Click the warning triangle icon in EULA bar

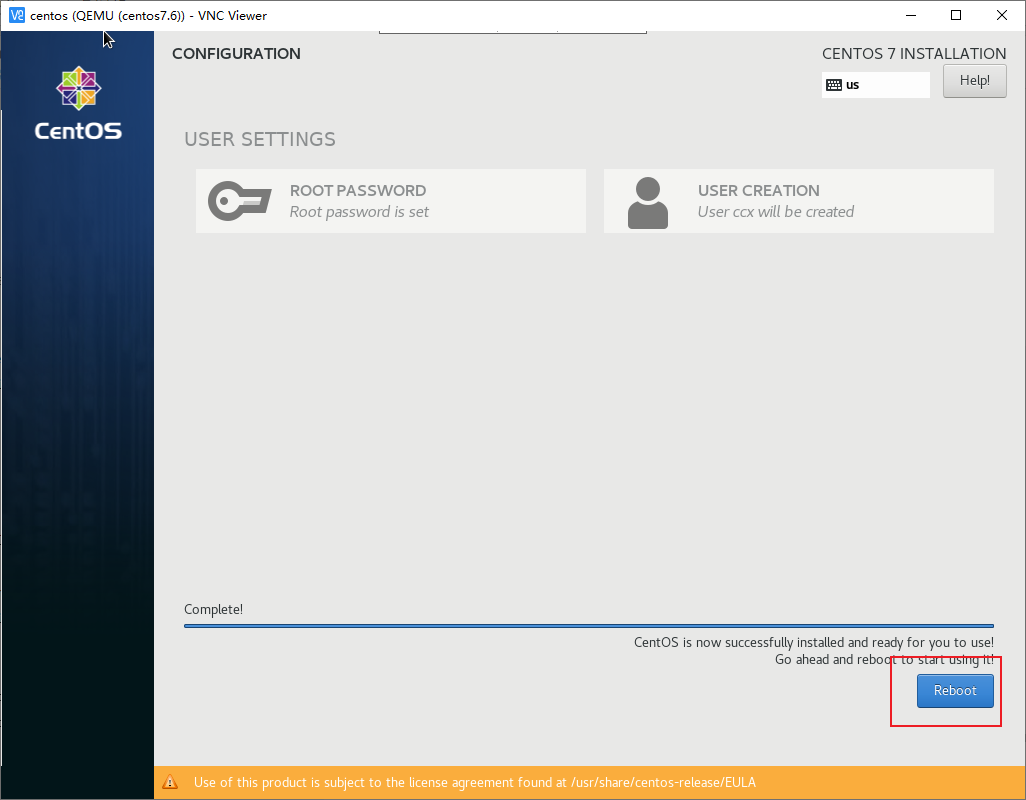tap(170, 782)
